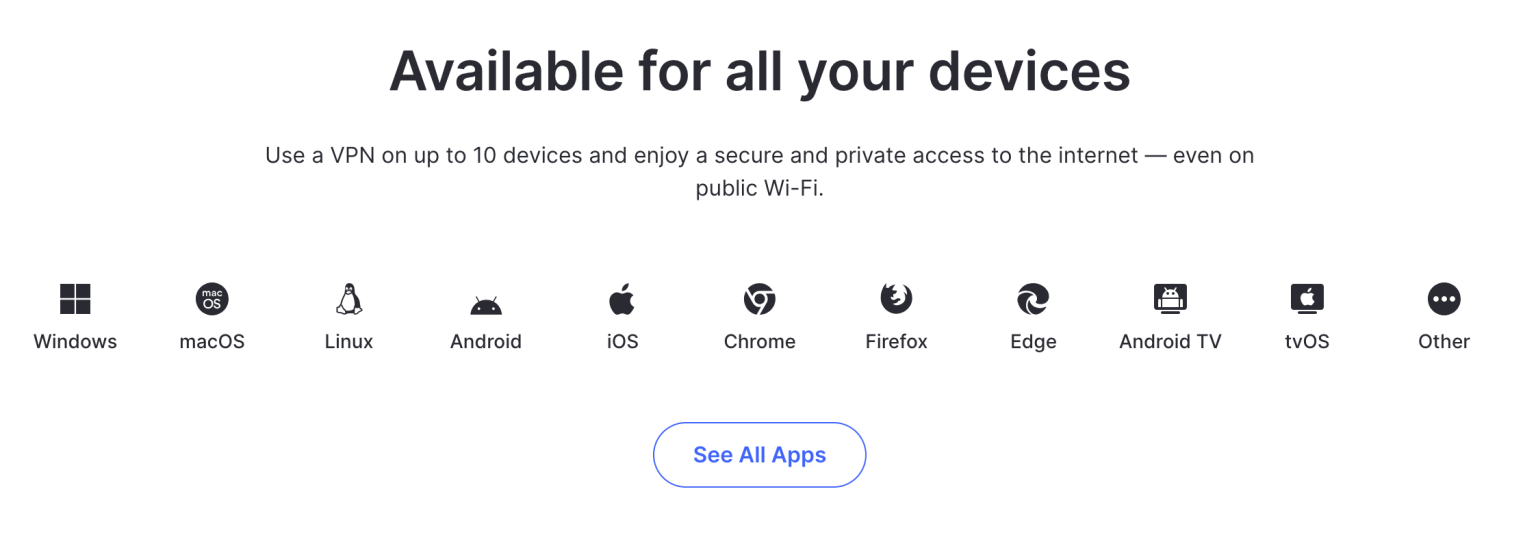The image size is (1536, 539).
Task: Select the Chrome text label
Action: click(760, 342)
